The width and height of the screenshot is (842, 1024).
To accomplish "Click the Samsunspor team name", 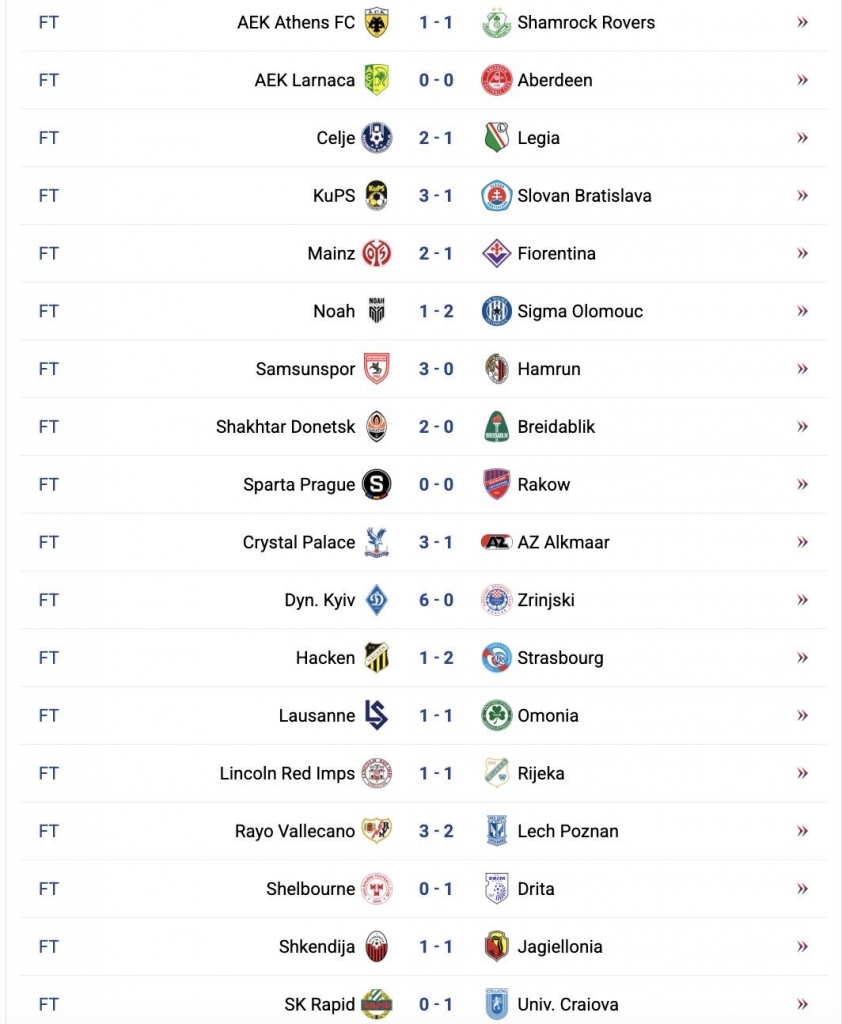I will pyautogui.click(x=305, y=368).
